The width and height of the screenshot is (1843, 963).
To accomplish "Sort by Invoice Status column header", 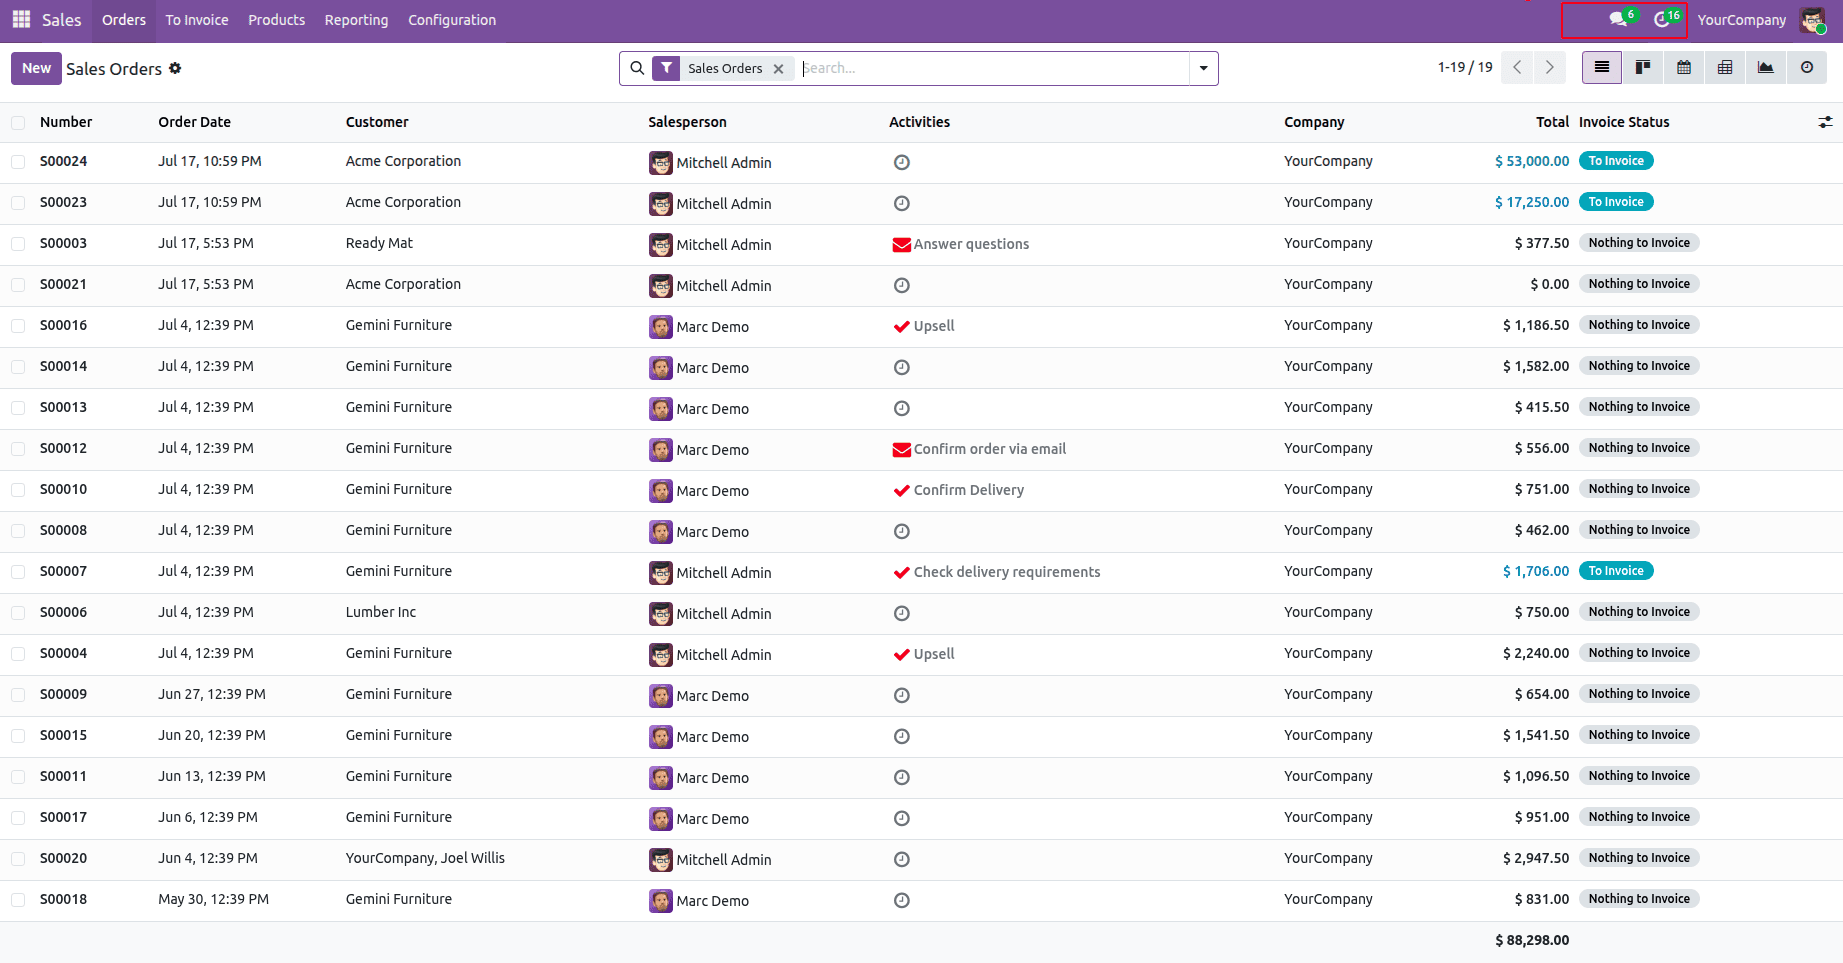I will click(x=1624, y=122).
